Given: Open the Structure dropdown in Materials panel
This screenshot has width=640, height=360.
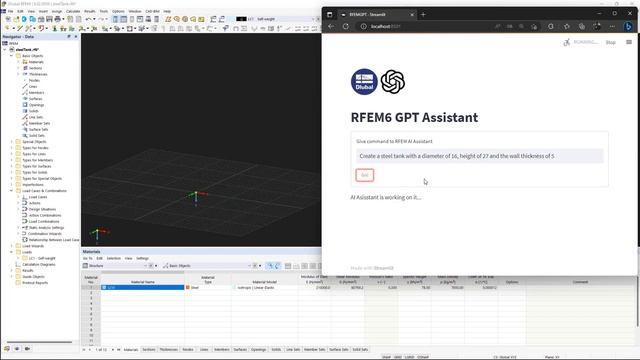Looking at the screenshot, I should click(x=145, y=266).
